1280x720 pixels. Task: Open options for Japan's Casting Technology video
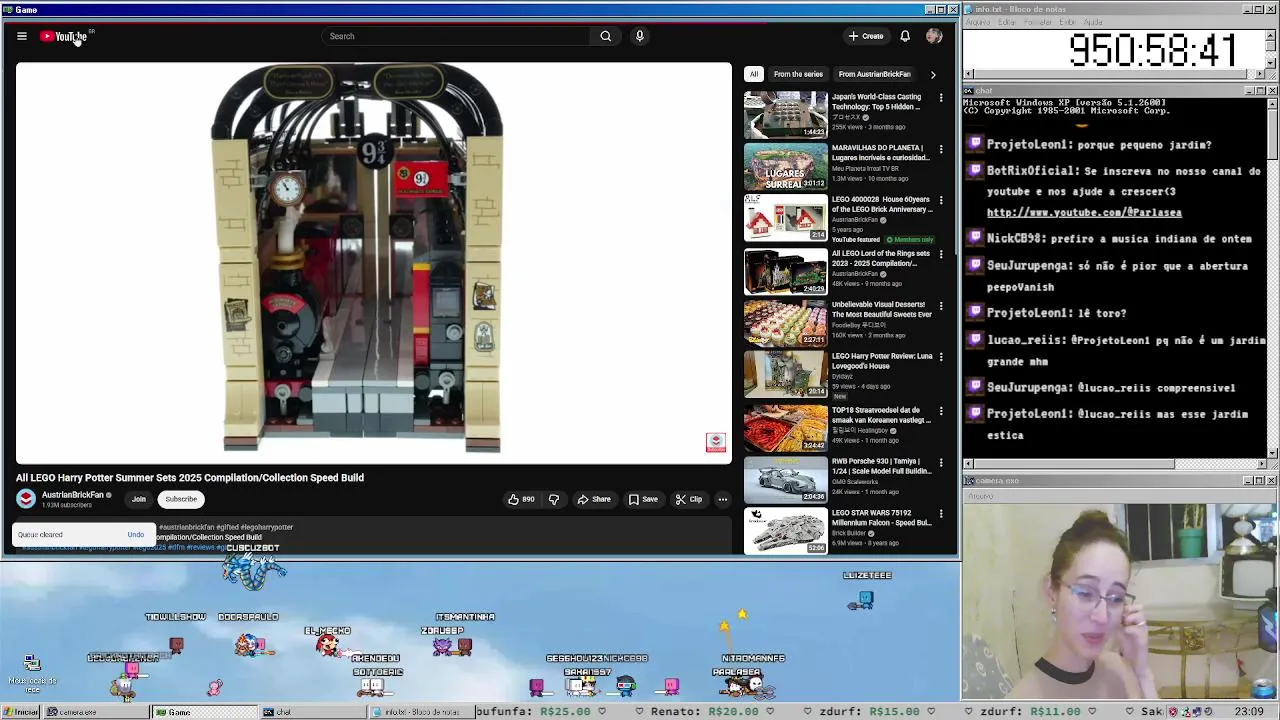pyautogui.click(x=941, y=98)
